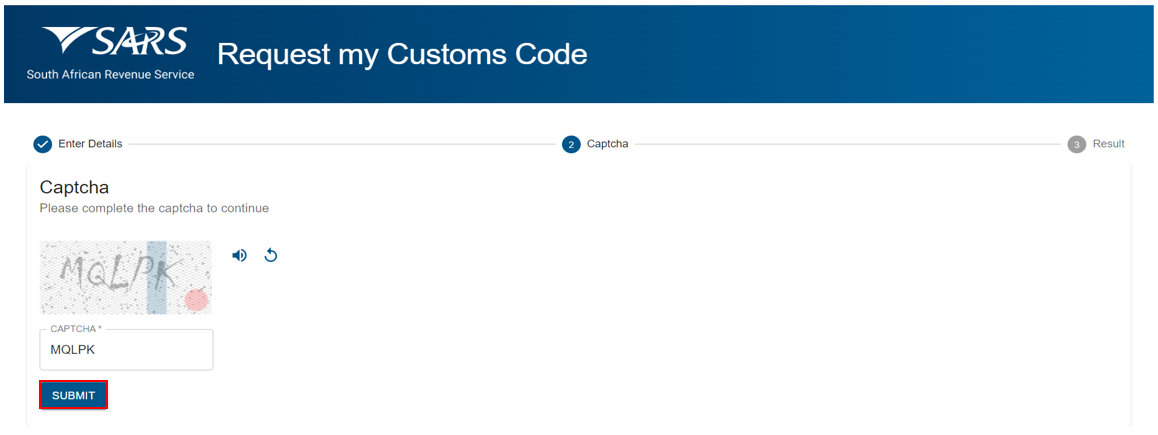Select the Captcha step label in the stepper
Image resolution: width=1158 pixels, height=435 pixels.
pos(608,144)
